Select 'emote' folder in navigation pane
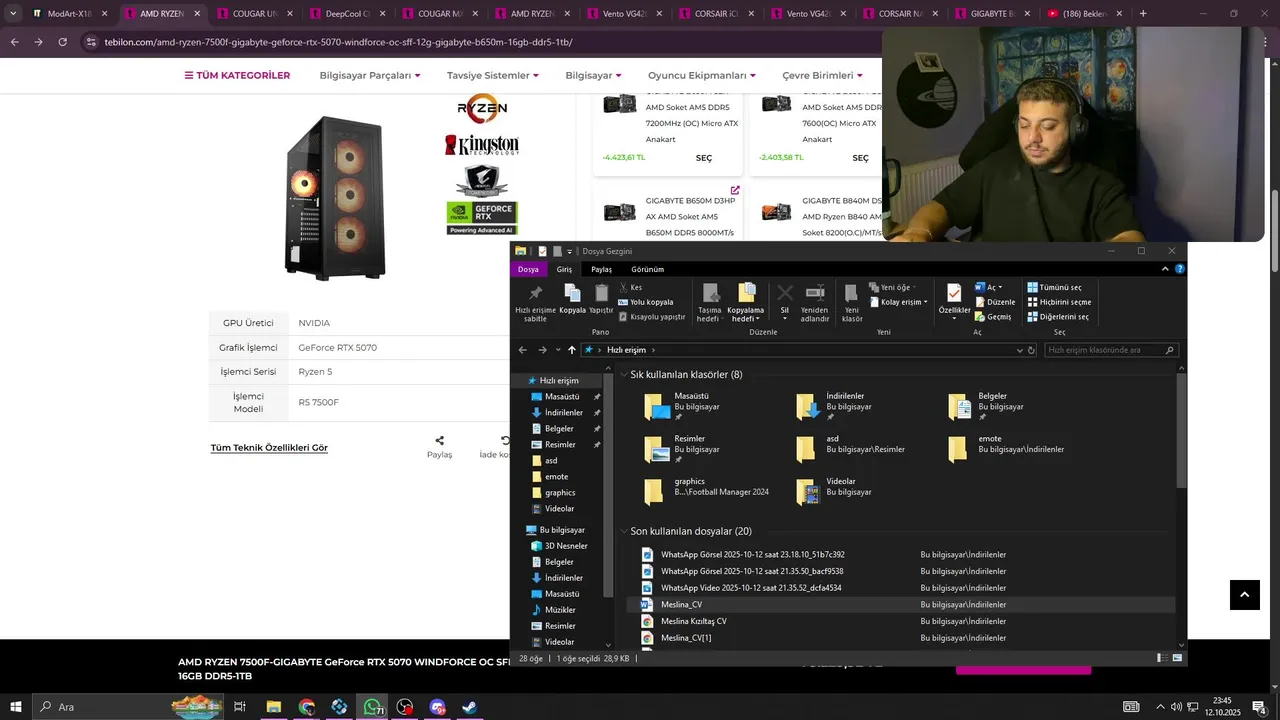Screen dimensions: 1280x720 point(556,476)
